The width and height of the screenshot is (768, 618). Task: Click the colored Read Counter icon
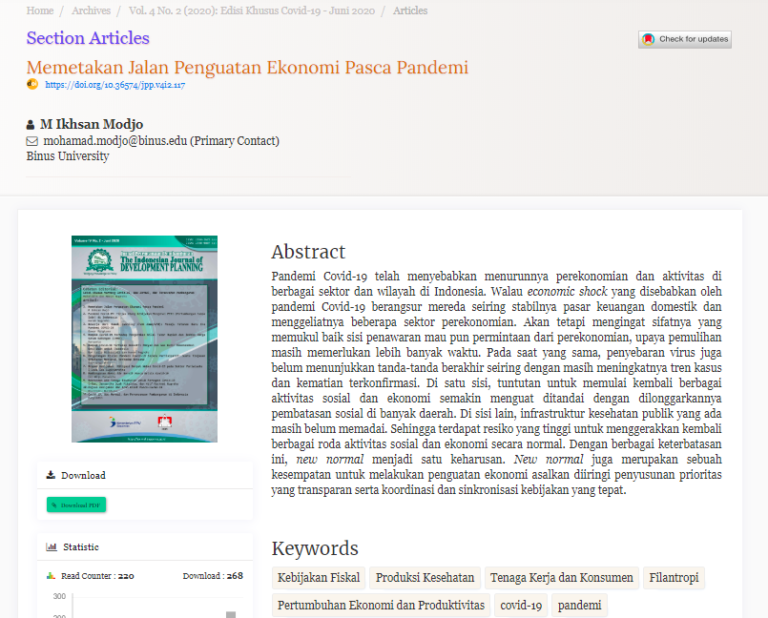point(51,576)
